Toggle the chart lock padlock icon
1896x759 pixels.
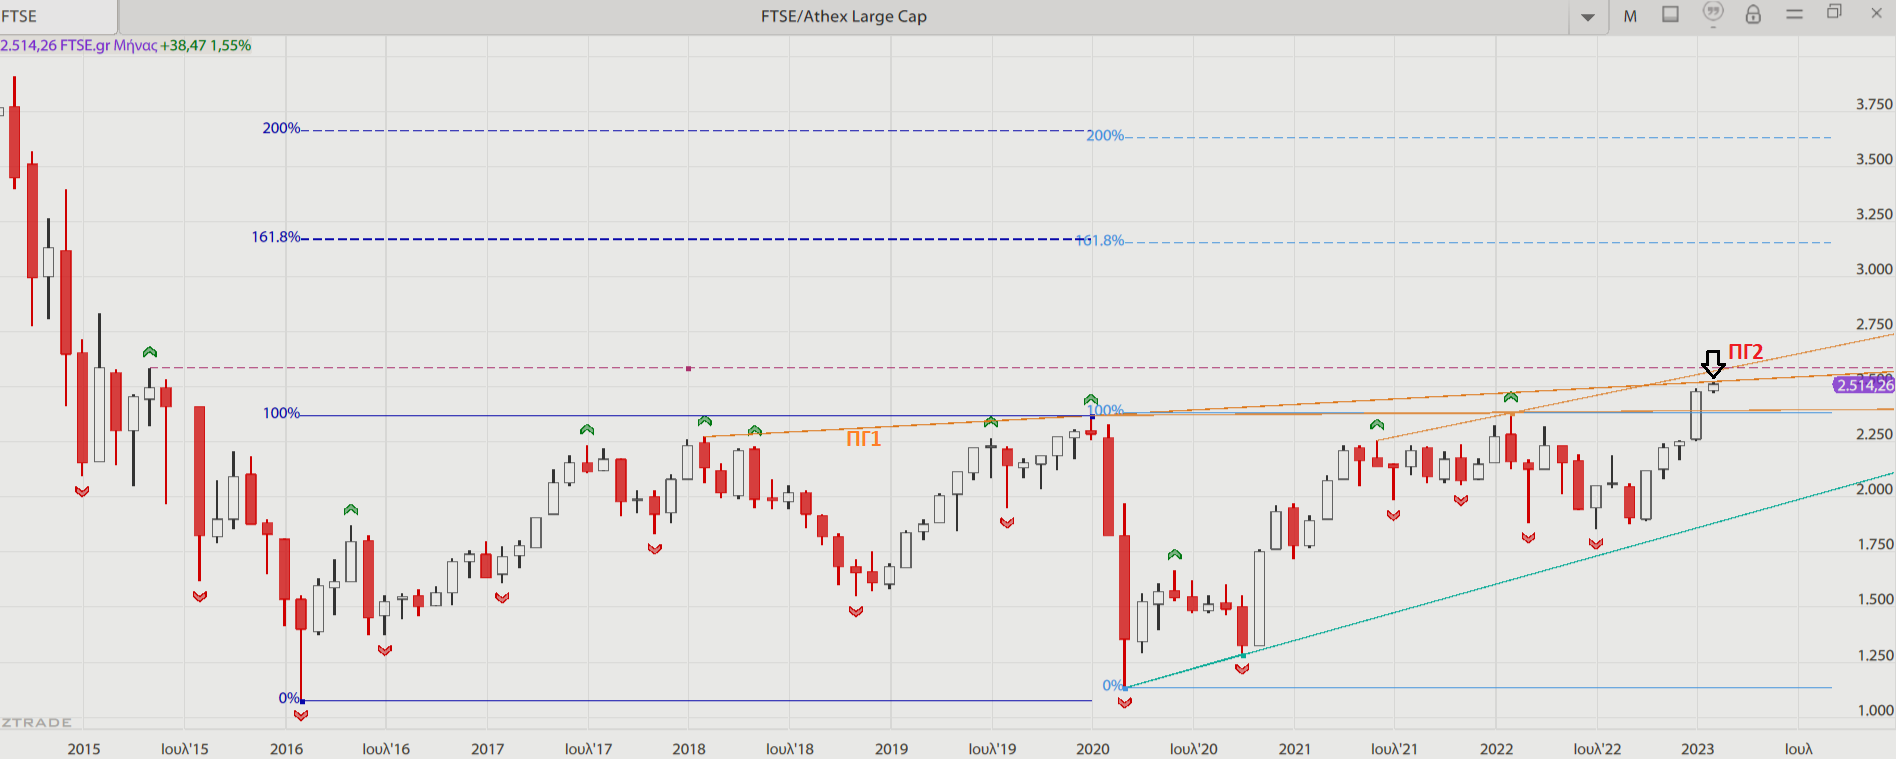tap(1753, 14)
